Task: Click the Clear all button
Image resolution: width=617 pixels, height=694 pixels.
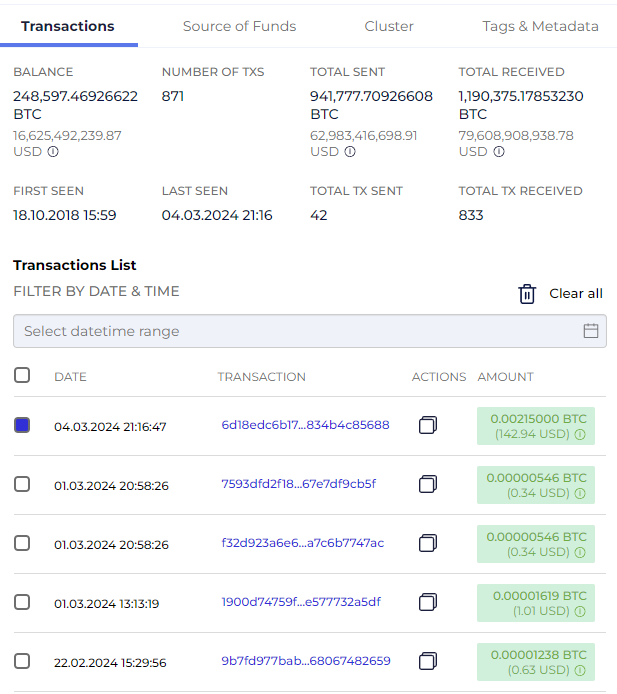Action: [576, 293]
